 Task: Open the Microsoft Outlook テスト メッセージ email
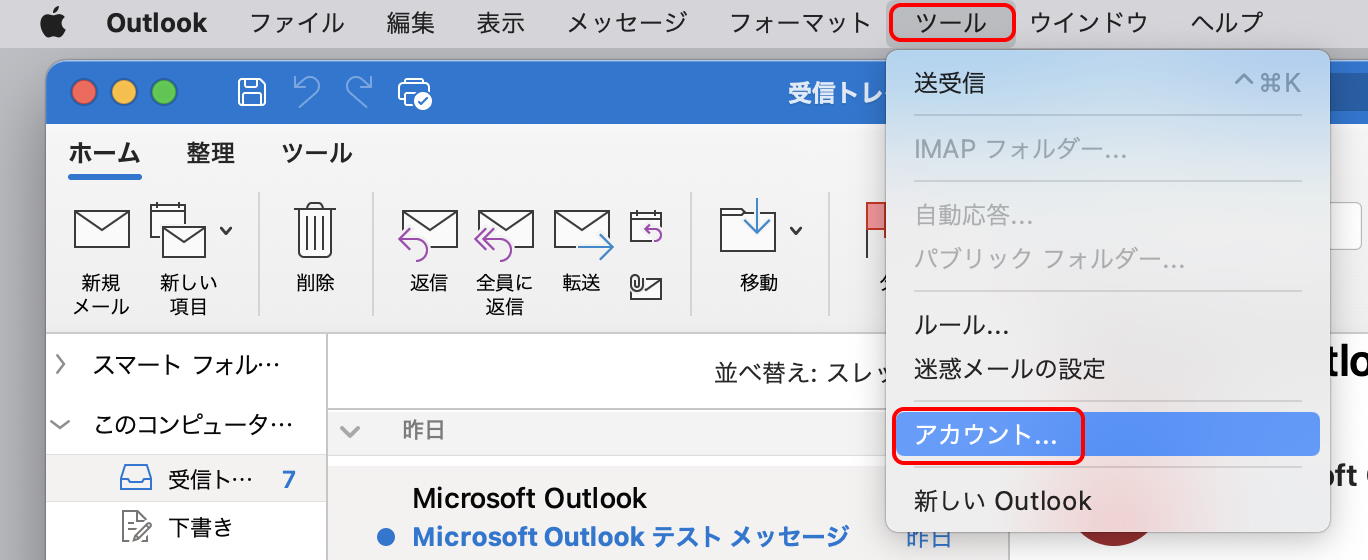click(630, 537)
